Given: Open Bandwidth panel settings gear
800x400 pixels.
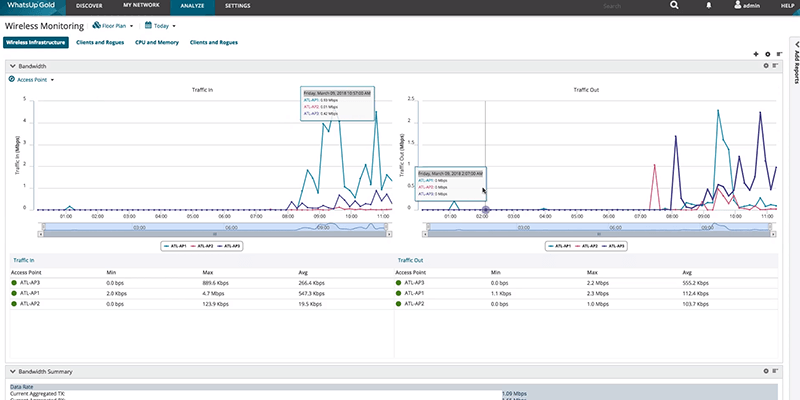Looking at the screenshot, I should (765, 66).
